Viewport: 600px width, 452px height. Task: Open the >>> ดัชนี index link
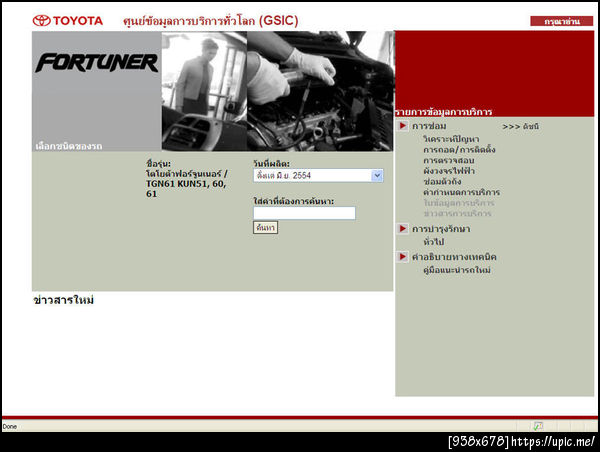tap(520, 126)
